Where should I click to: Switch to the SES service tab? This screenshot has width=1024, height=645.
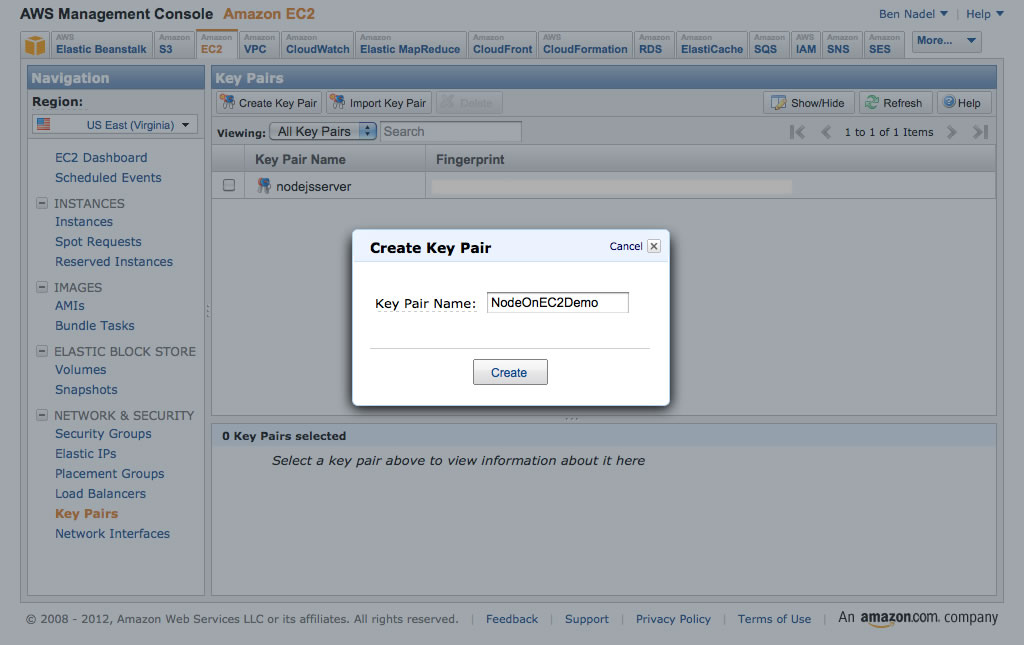pyautogui.click(x=884, y=44)
